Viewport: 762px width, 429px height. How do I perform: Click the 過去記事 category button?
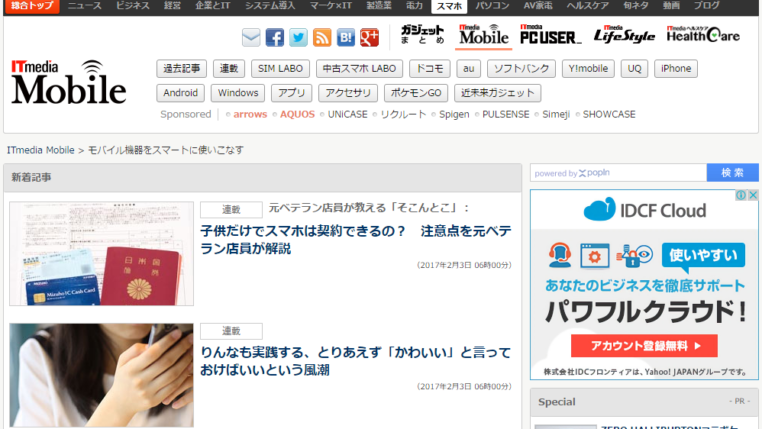(x=181, y=69)
